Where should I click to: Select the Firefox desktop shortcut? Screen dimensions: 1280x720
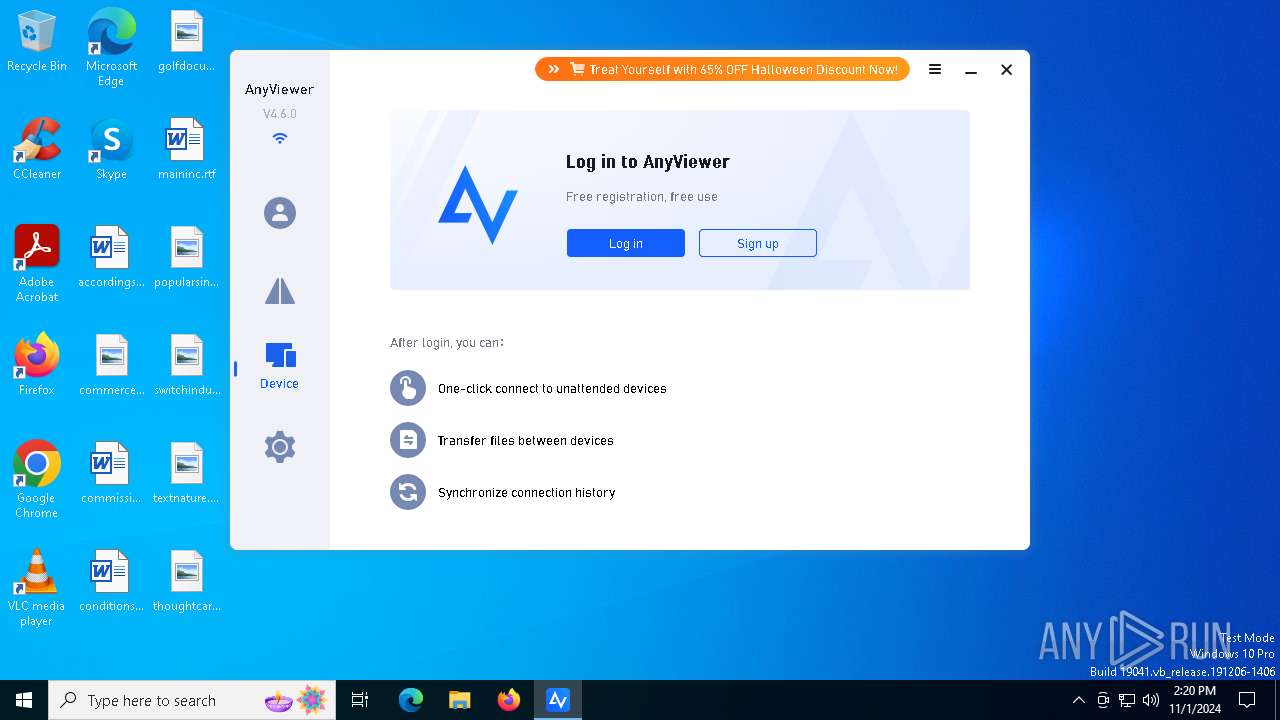pyautogui.click(x=37, y=366)
